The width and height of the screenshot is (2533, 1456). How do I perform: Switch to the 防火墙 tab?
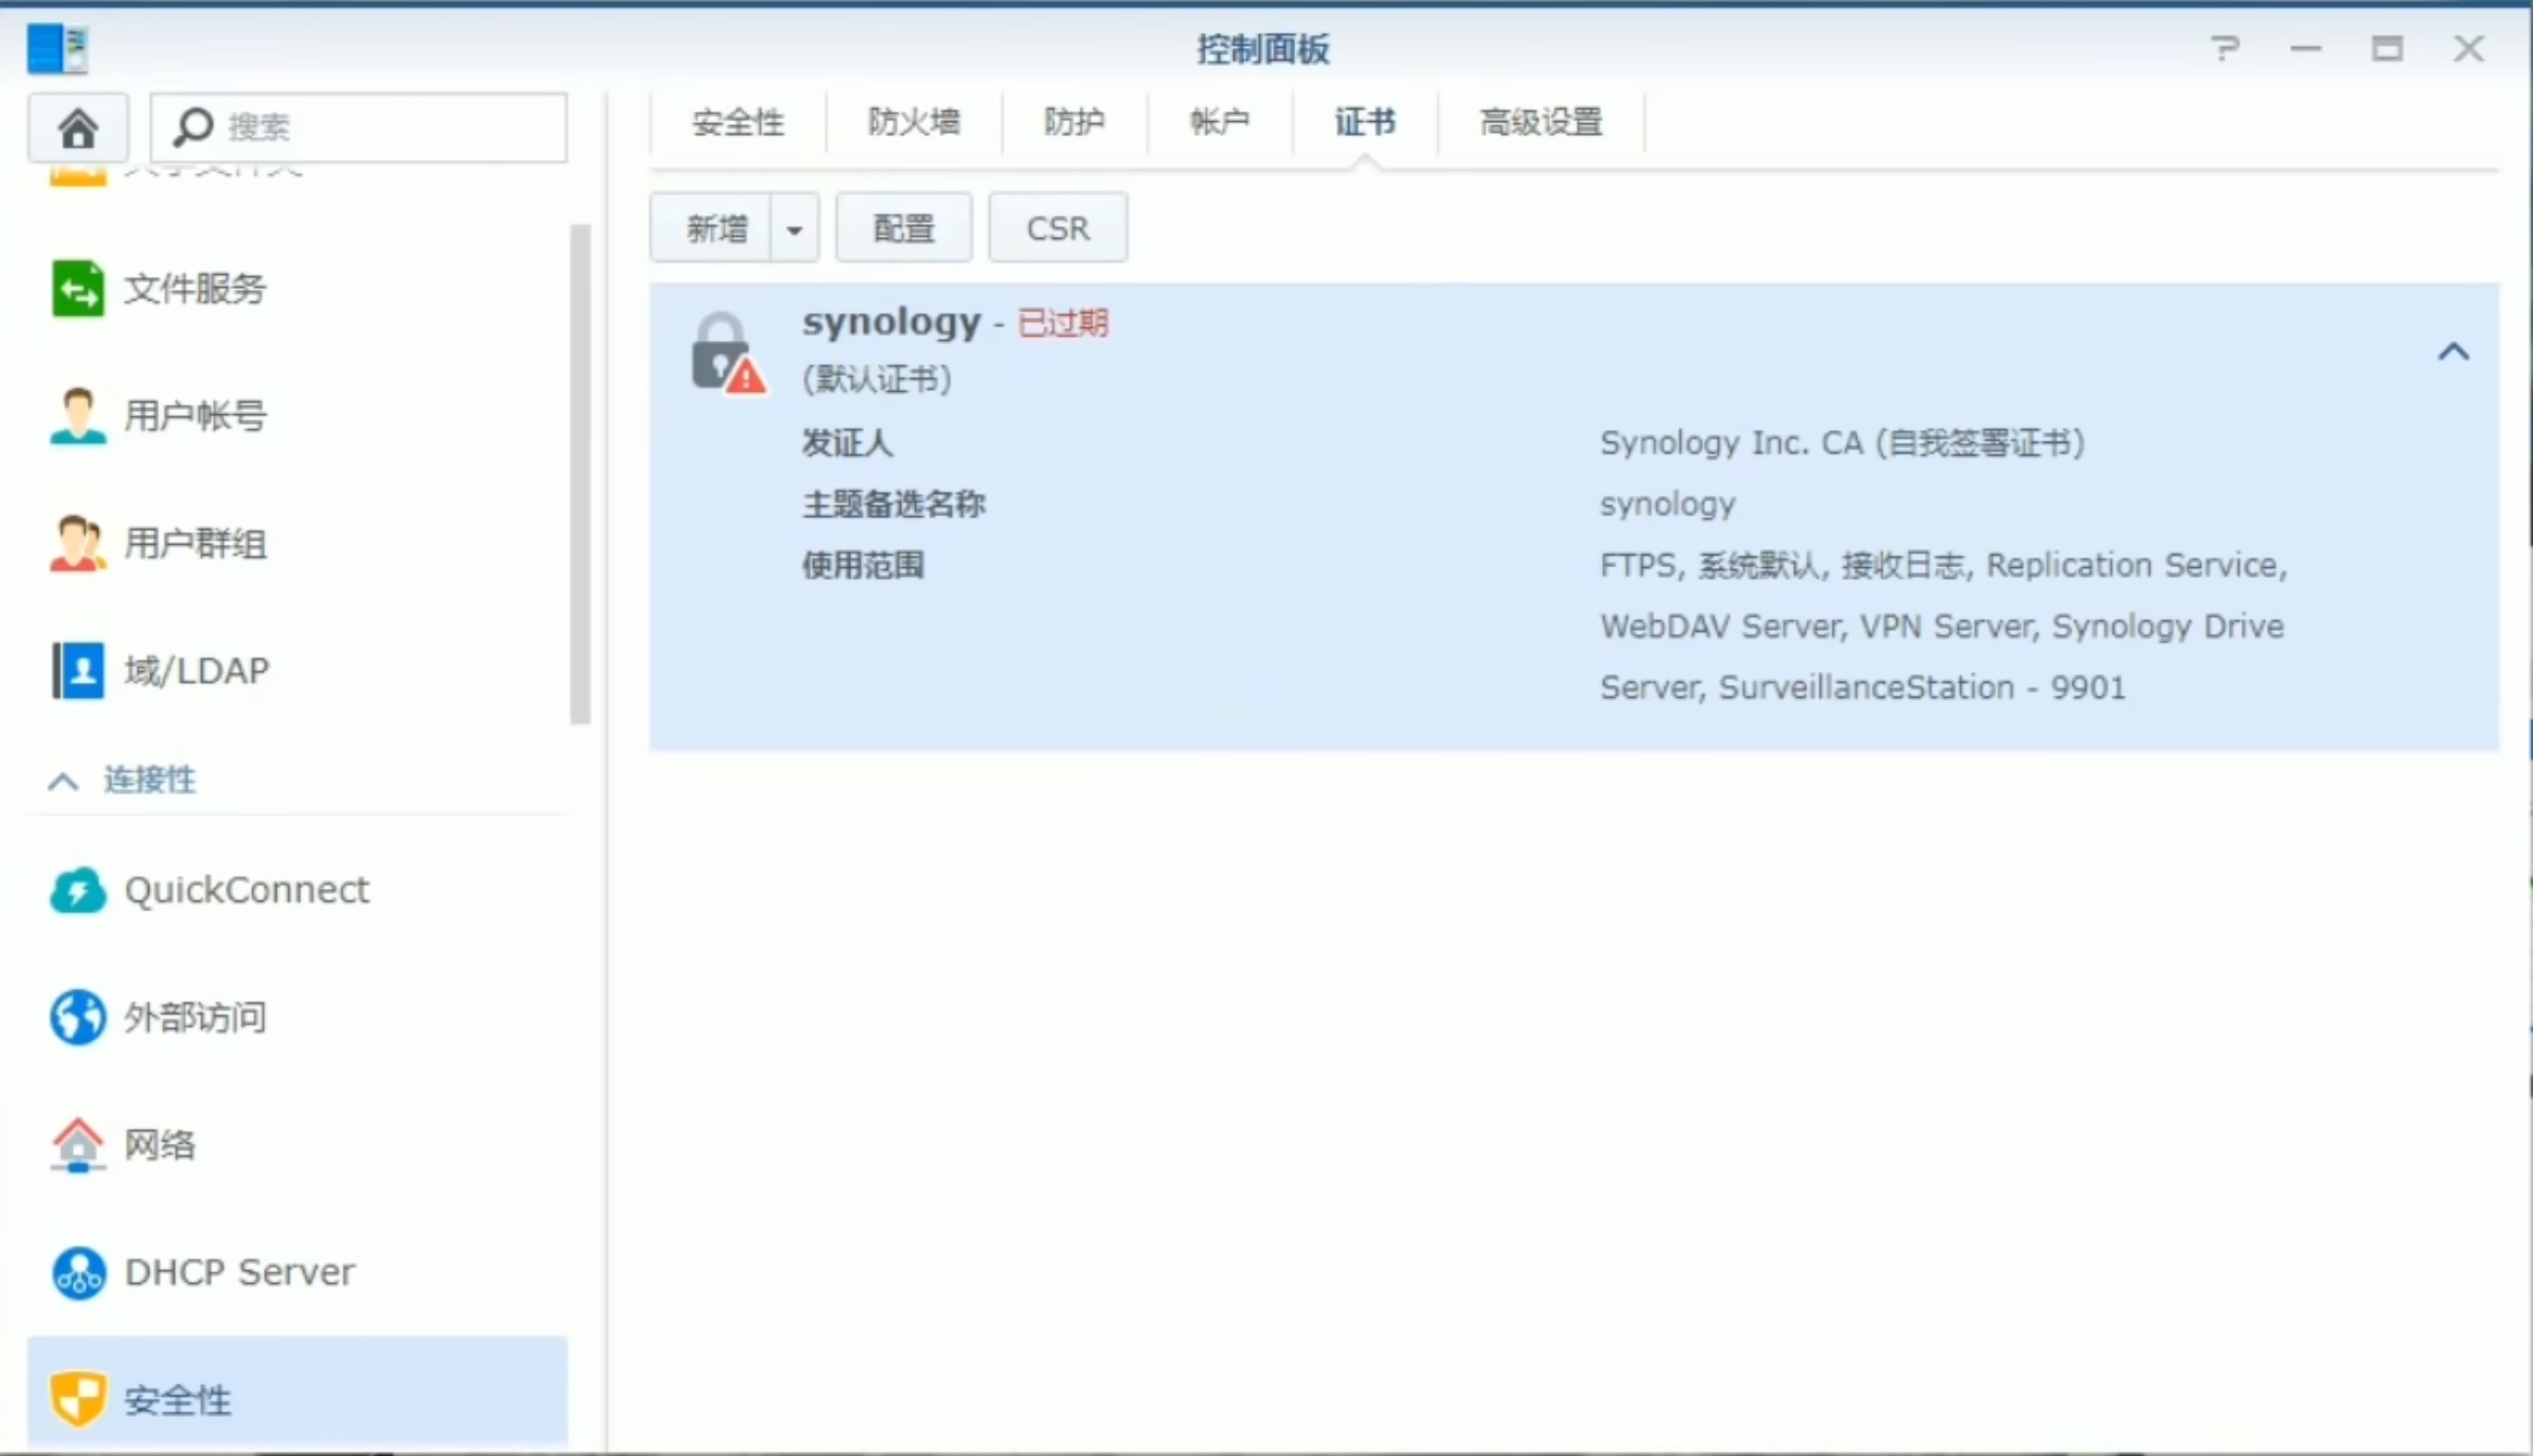tap(914, 122)
